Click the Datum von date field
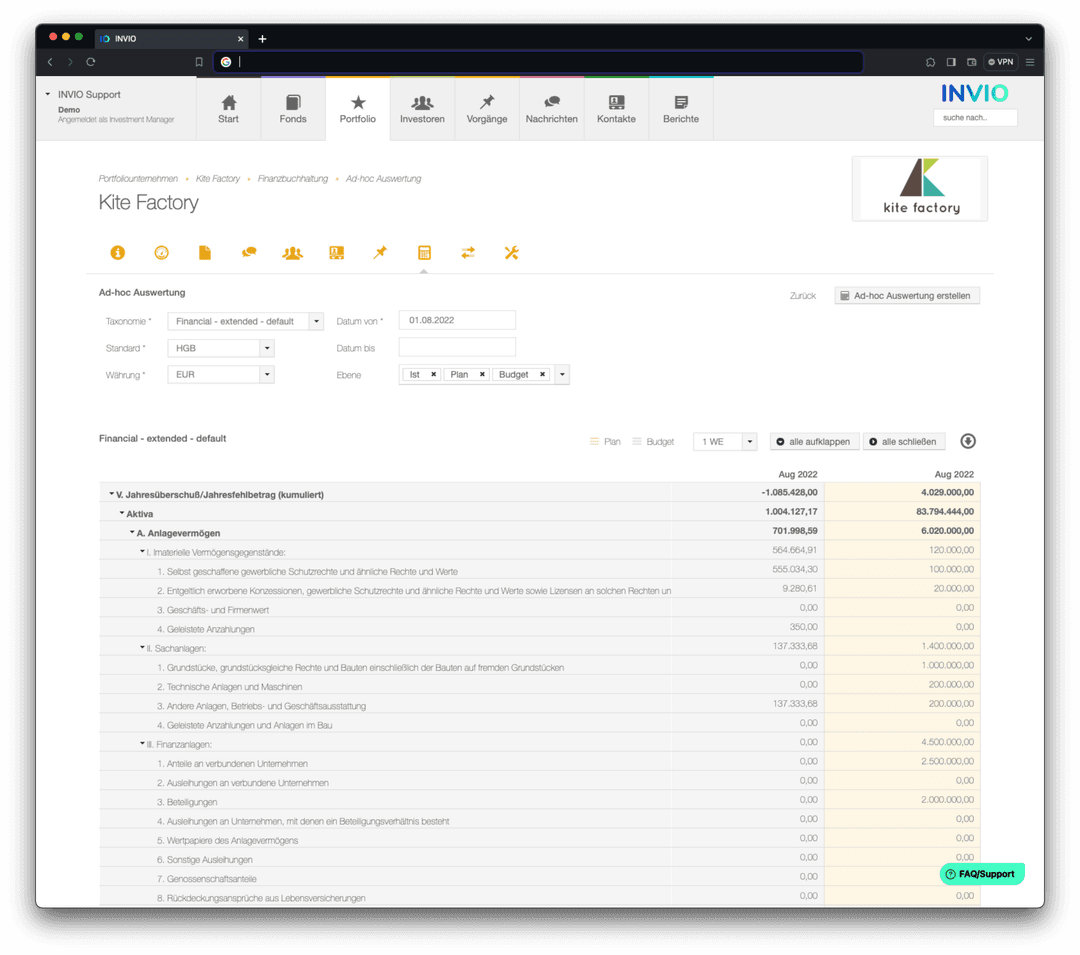 [457, 320]
